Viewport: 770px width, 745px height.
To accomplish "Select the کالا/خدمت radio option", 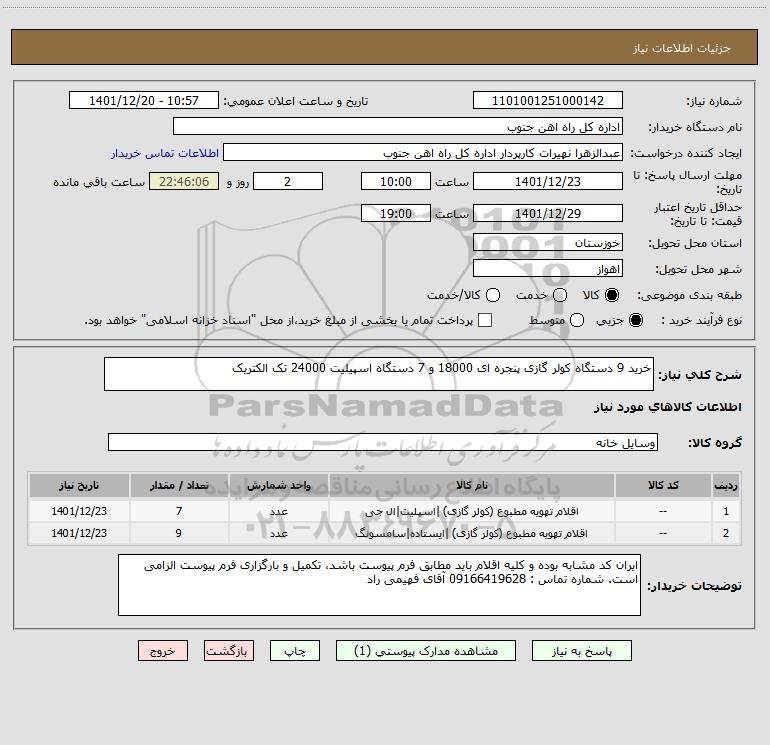I will click(493, 295).
